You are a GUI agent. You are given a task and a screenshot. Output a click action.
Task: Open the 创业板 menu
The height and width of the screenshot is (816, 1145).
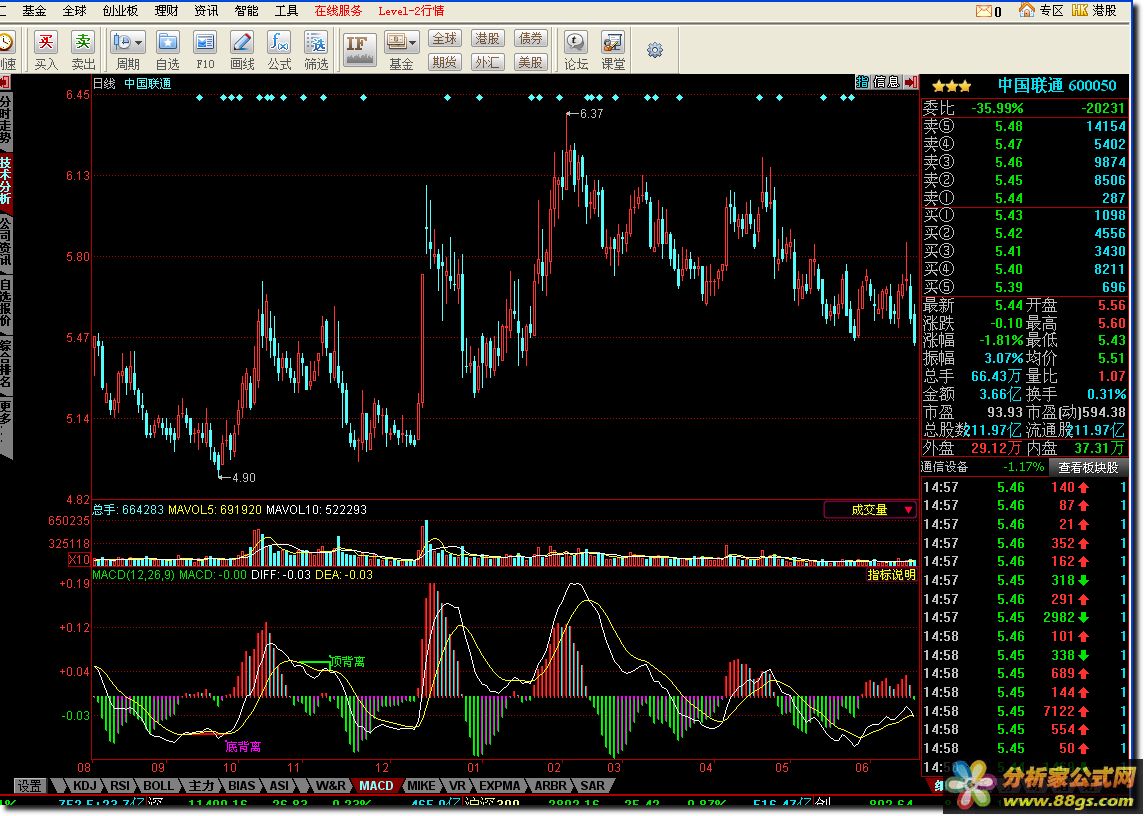coord(120,11)
